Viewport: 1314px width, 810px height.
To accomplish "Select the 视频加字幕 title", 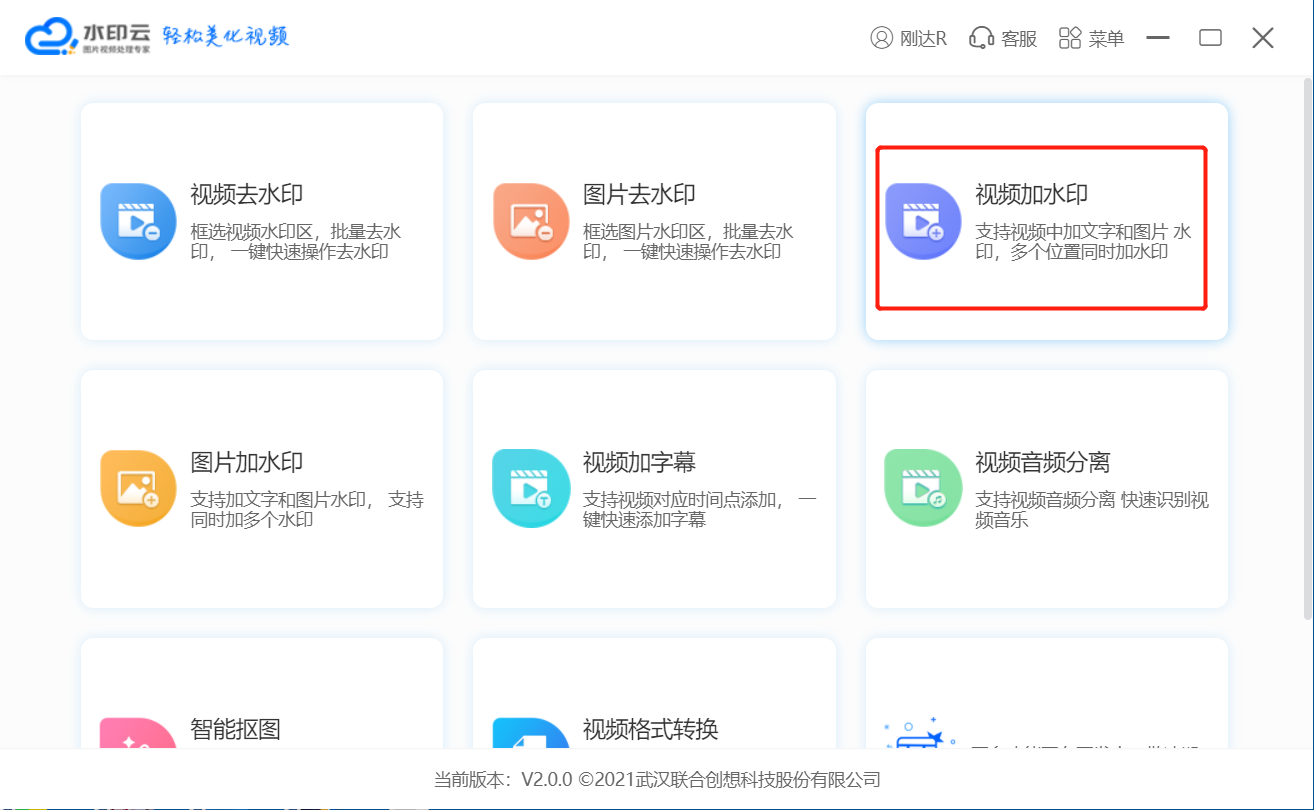I will click(x=639, y=463).
